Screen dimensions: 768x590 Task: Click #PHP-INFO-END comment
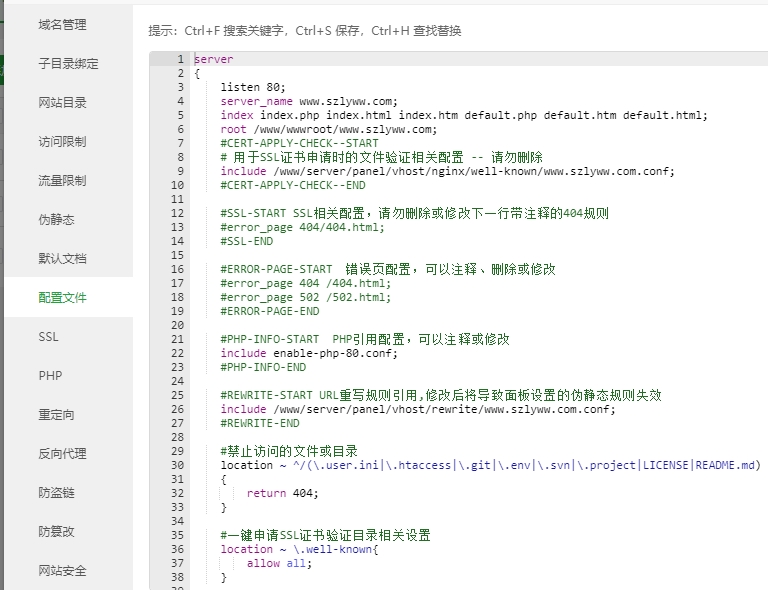[263, 367]
